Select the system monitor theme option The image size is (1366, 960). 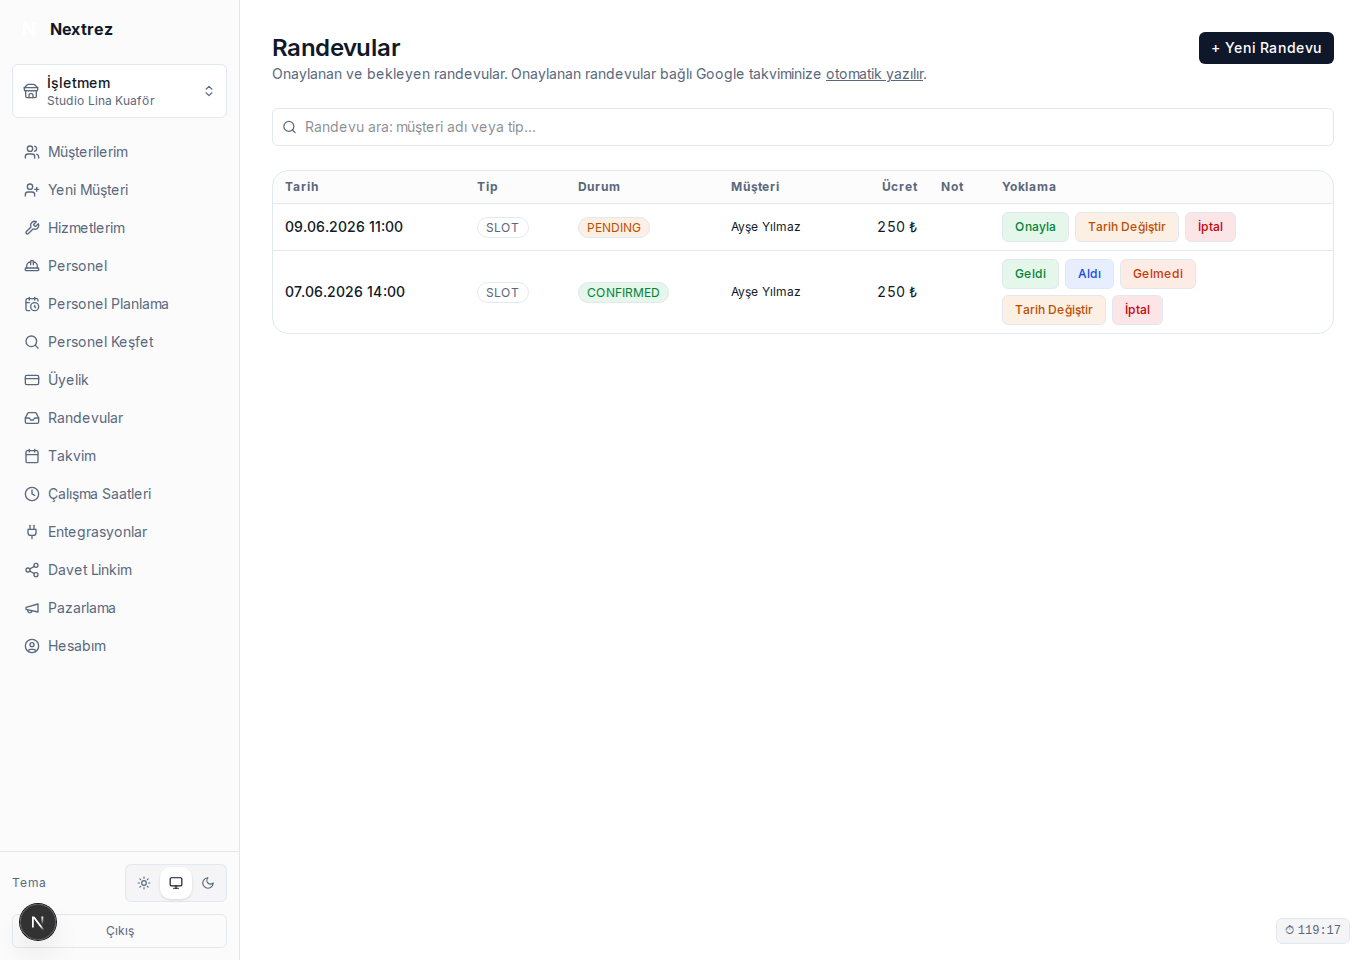coord(176,883)
